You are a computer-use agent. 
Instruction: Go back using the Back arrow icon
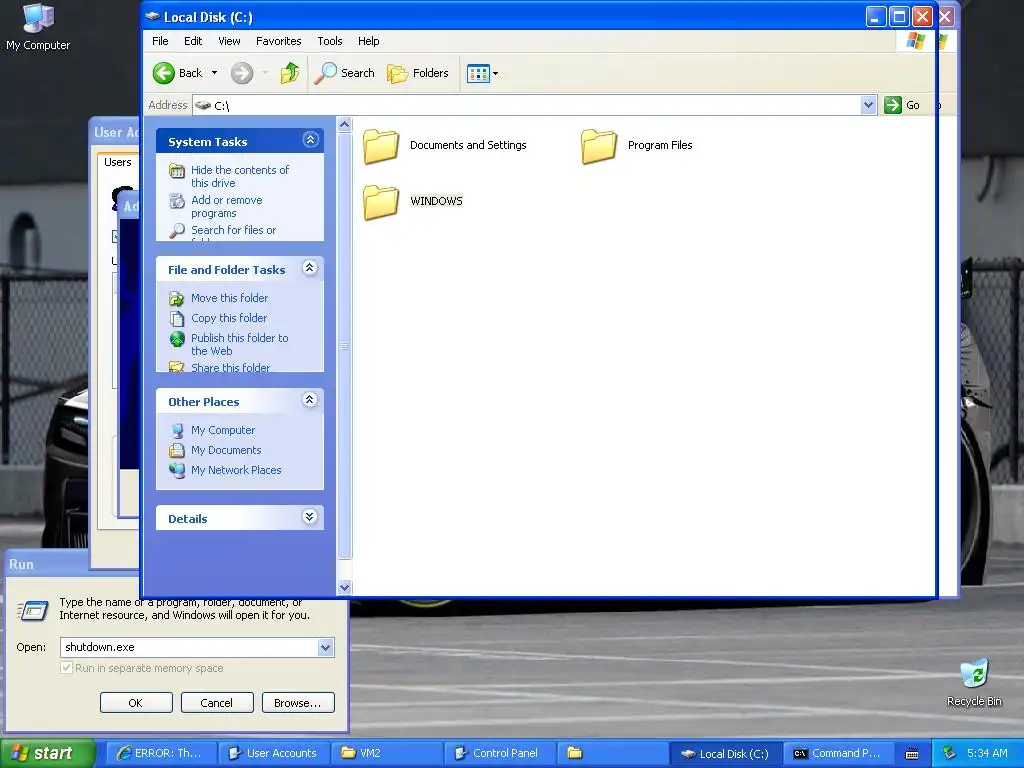tap(164, 73)
